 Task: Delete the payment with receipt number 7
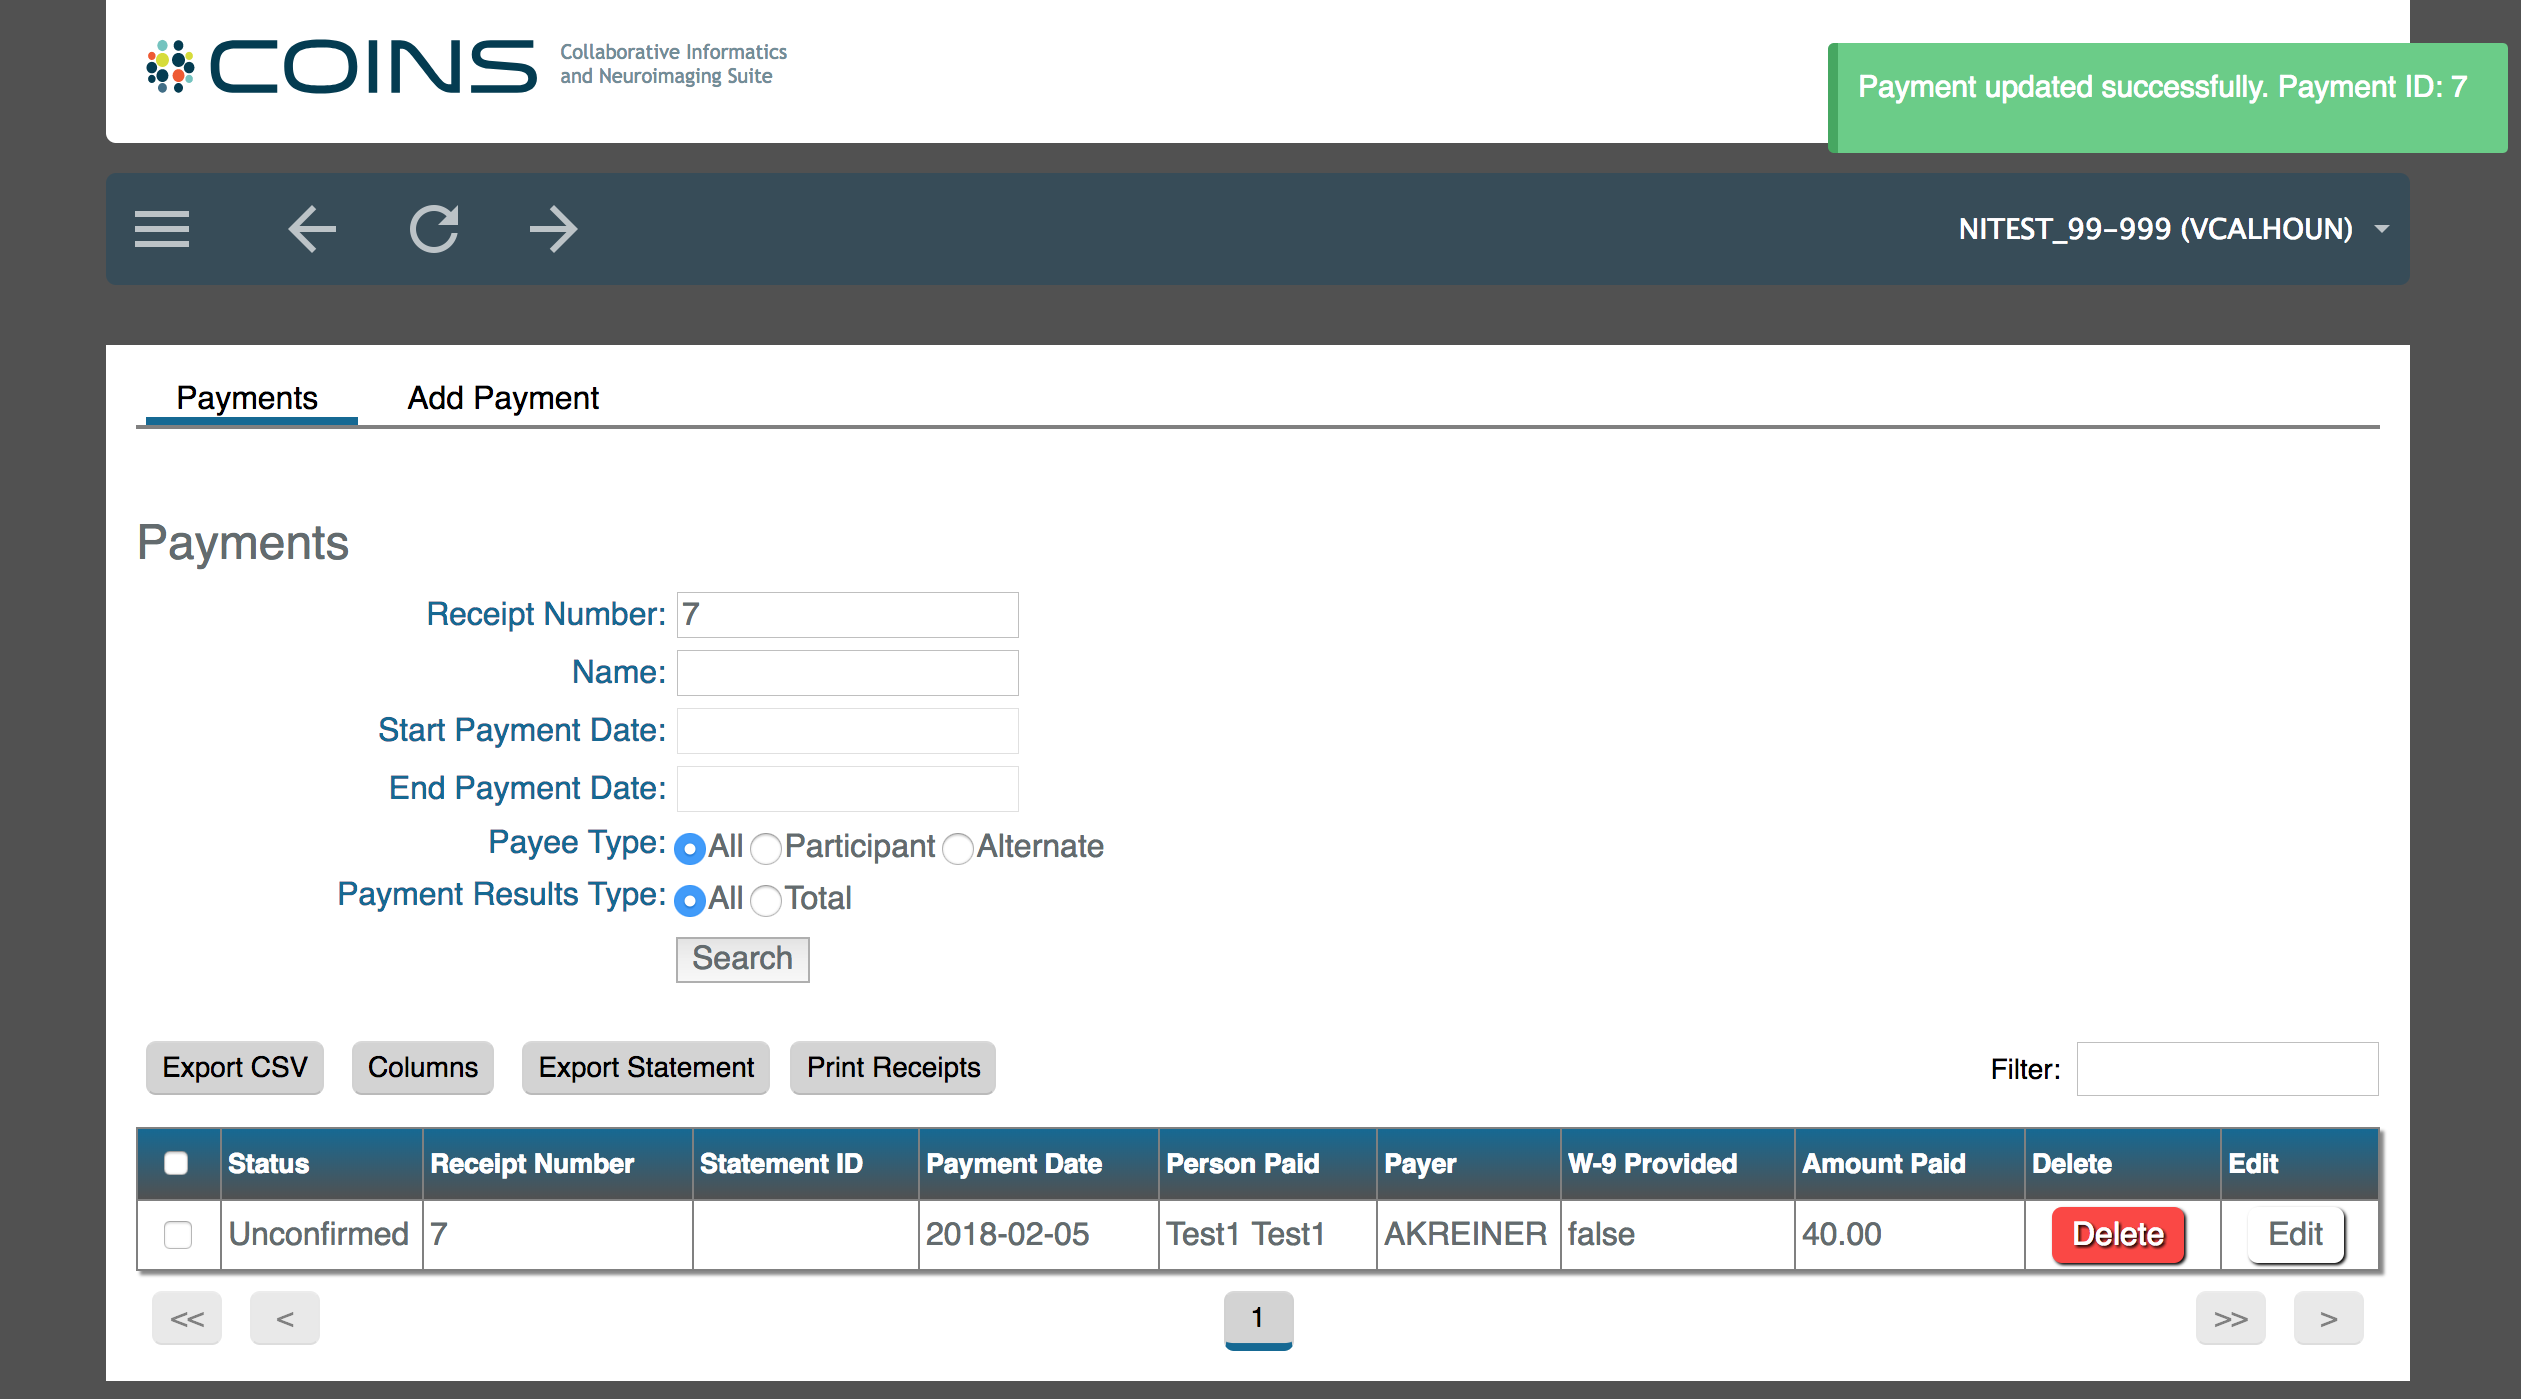pos(2117,1234)
